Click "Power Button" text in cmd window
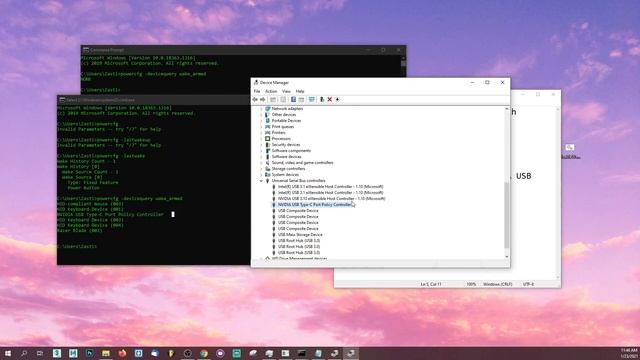Viewport: 640px width, 360px height. pyautogui.click(x=83, y=188)
